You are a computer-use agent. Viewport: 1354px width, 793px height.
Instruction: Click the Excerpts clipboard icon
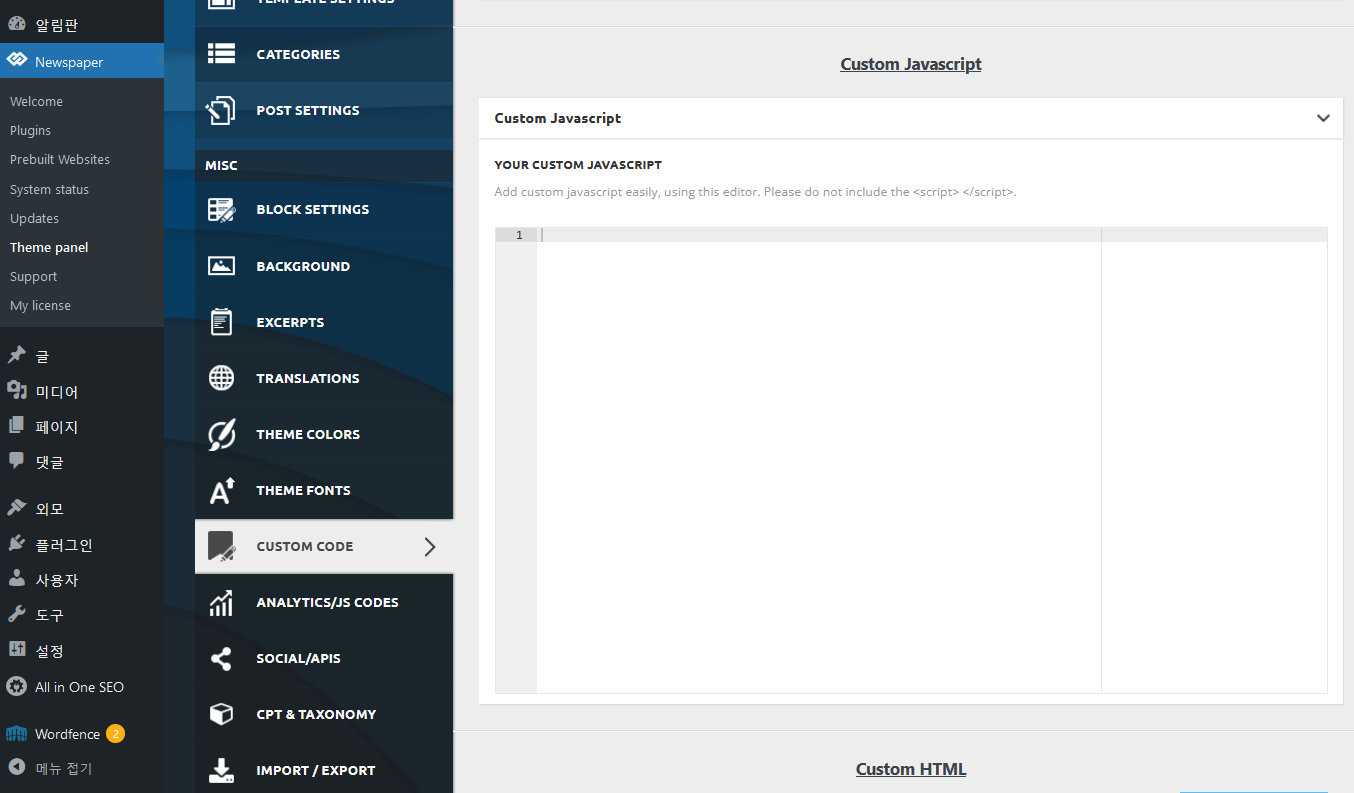point(221,322)
